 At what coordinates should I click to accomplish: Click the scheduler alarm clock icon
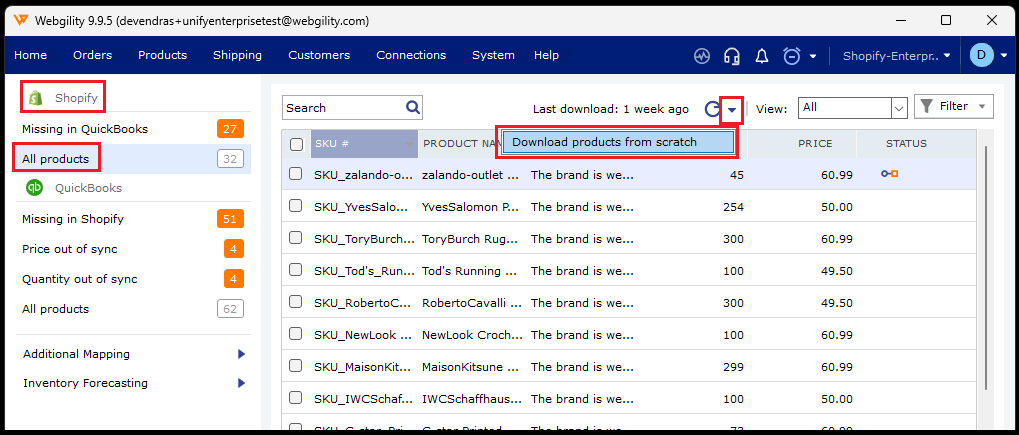pyautogui.click(x=792, y=56)
